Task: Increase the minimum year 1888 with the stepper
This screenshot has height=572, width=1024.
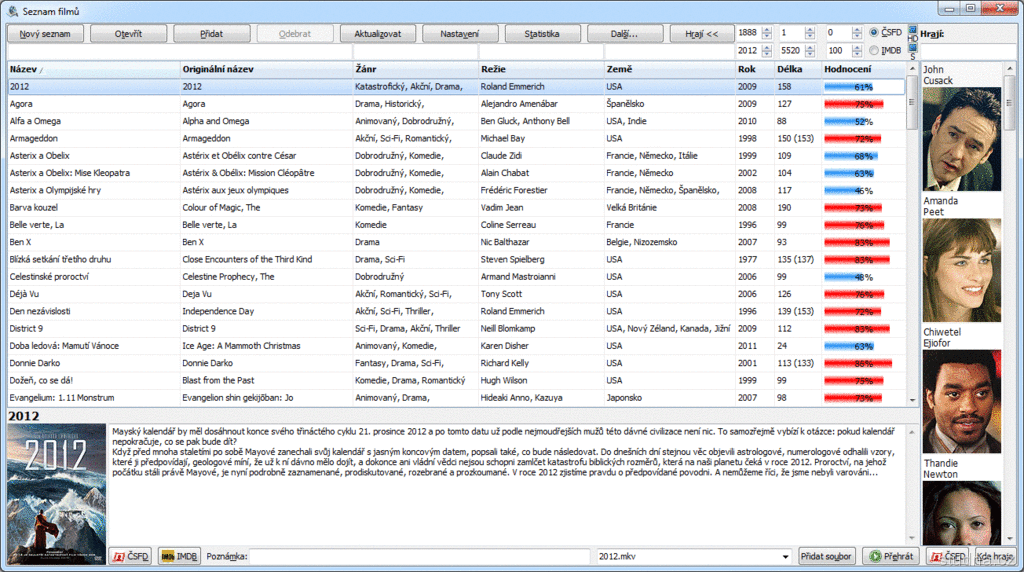Action: 766,29
